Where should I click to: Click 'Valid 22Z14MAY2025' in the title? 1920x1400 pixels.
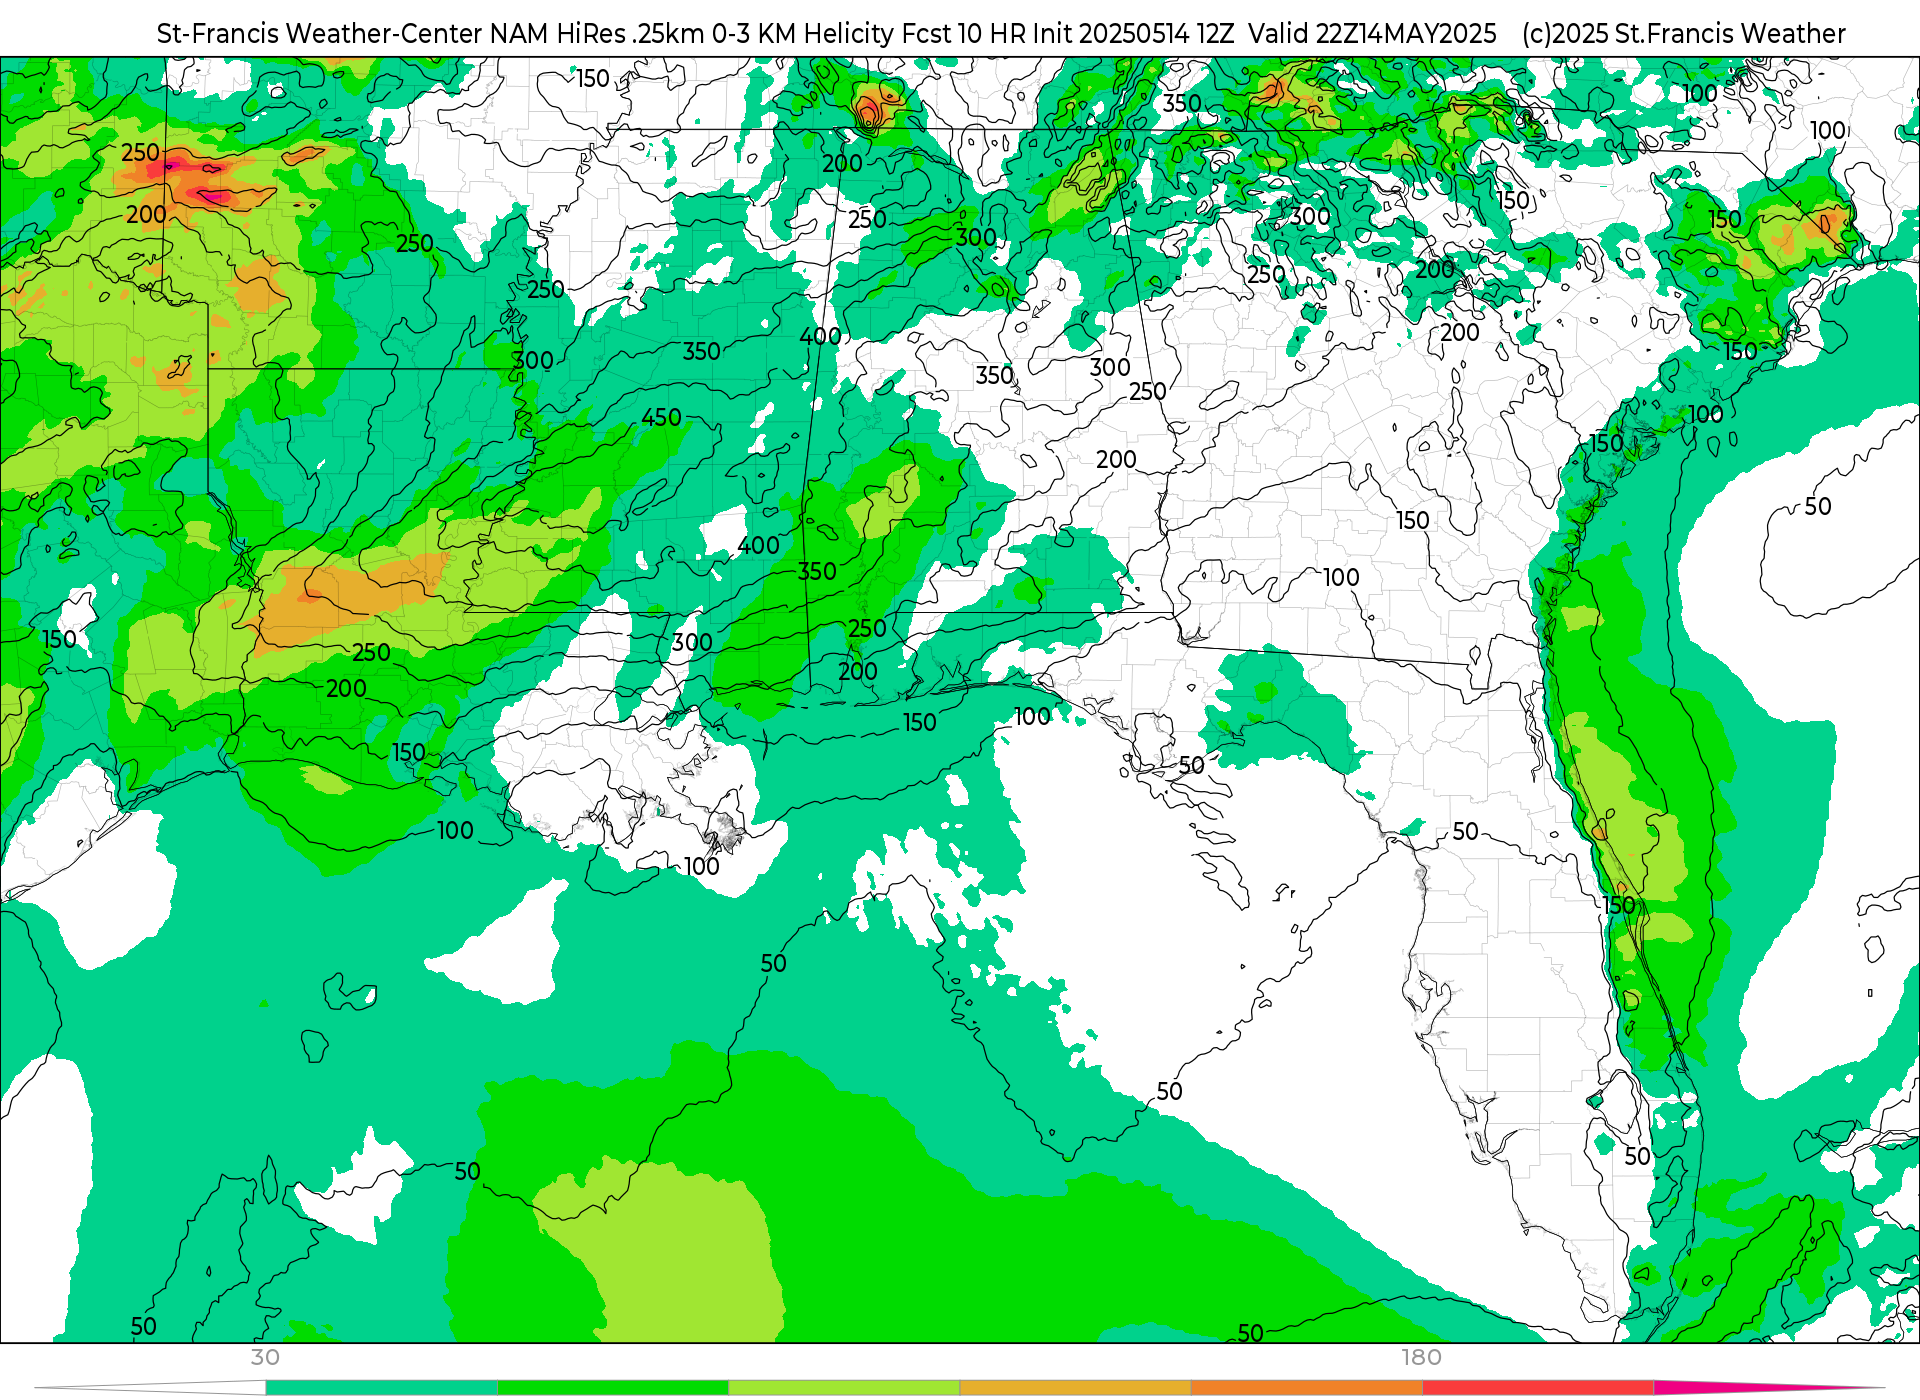point(1372,33)
